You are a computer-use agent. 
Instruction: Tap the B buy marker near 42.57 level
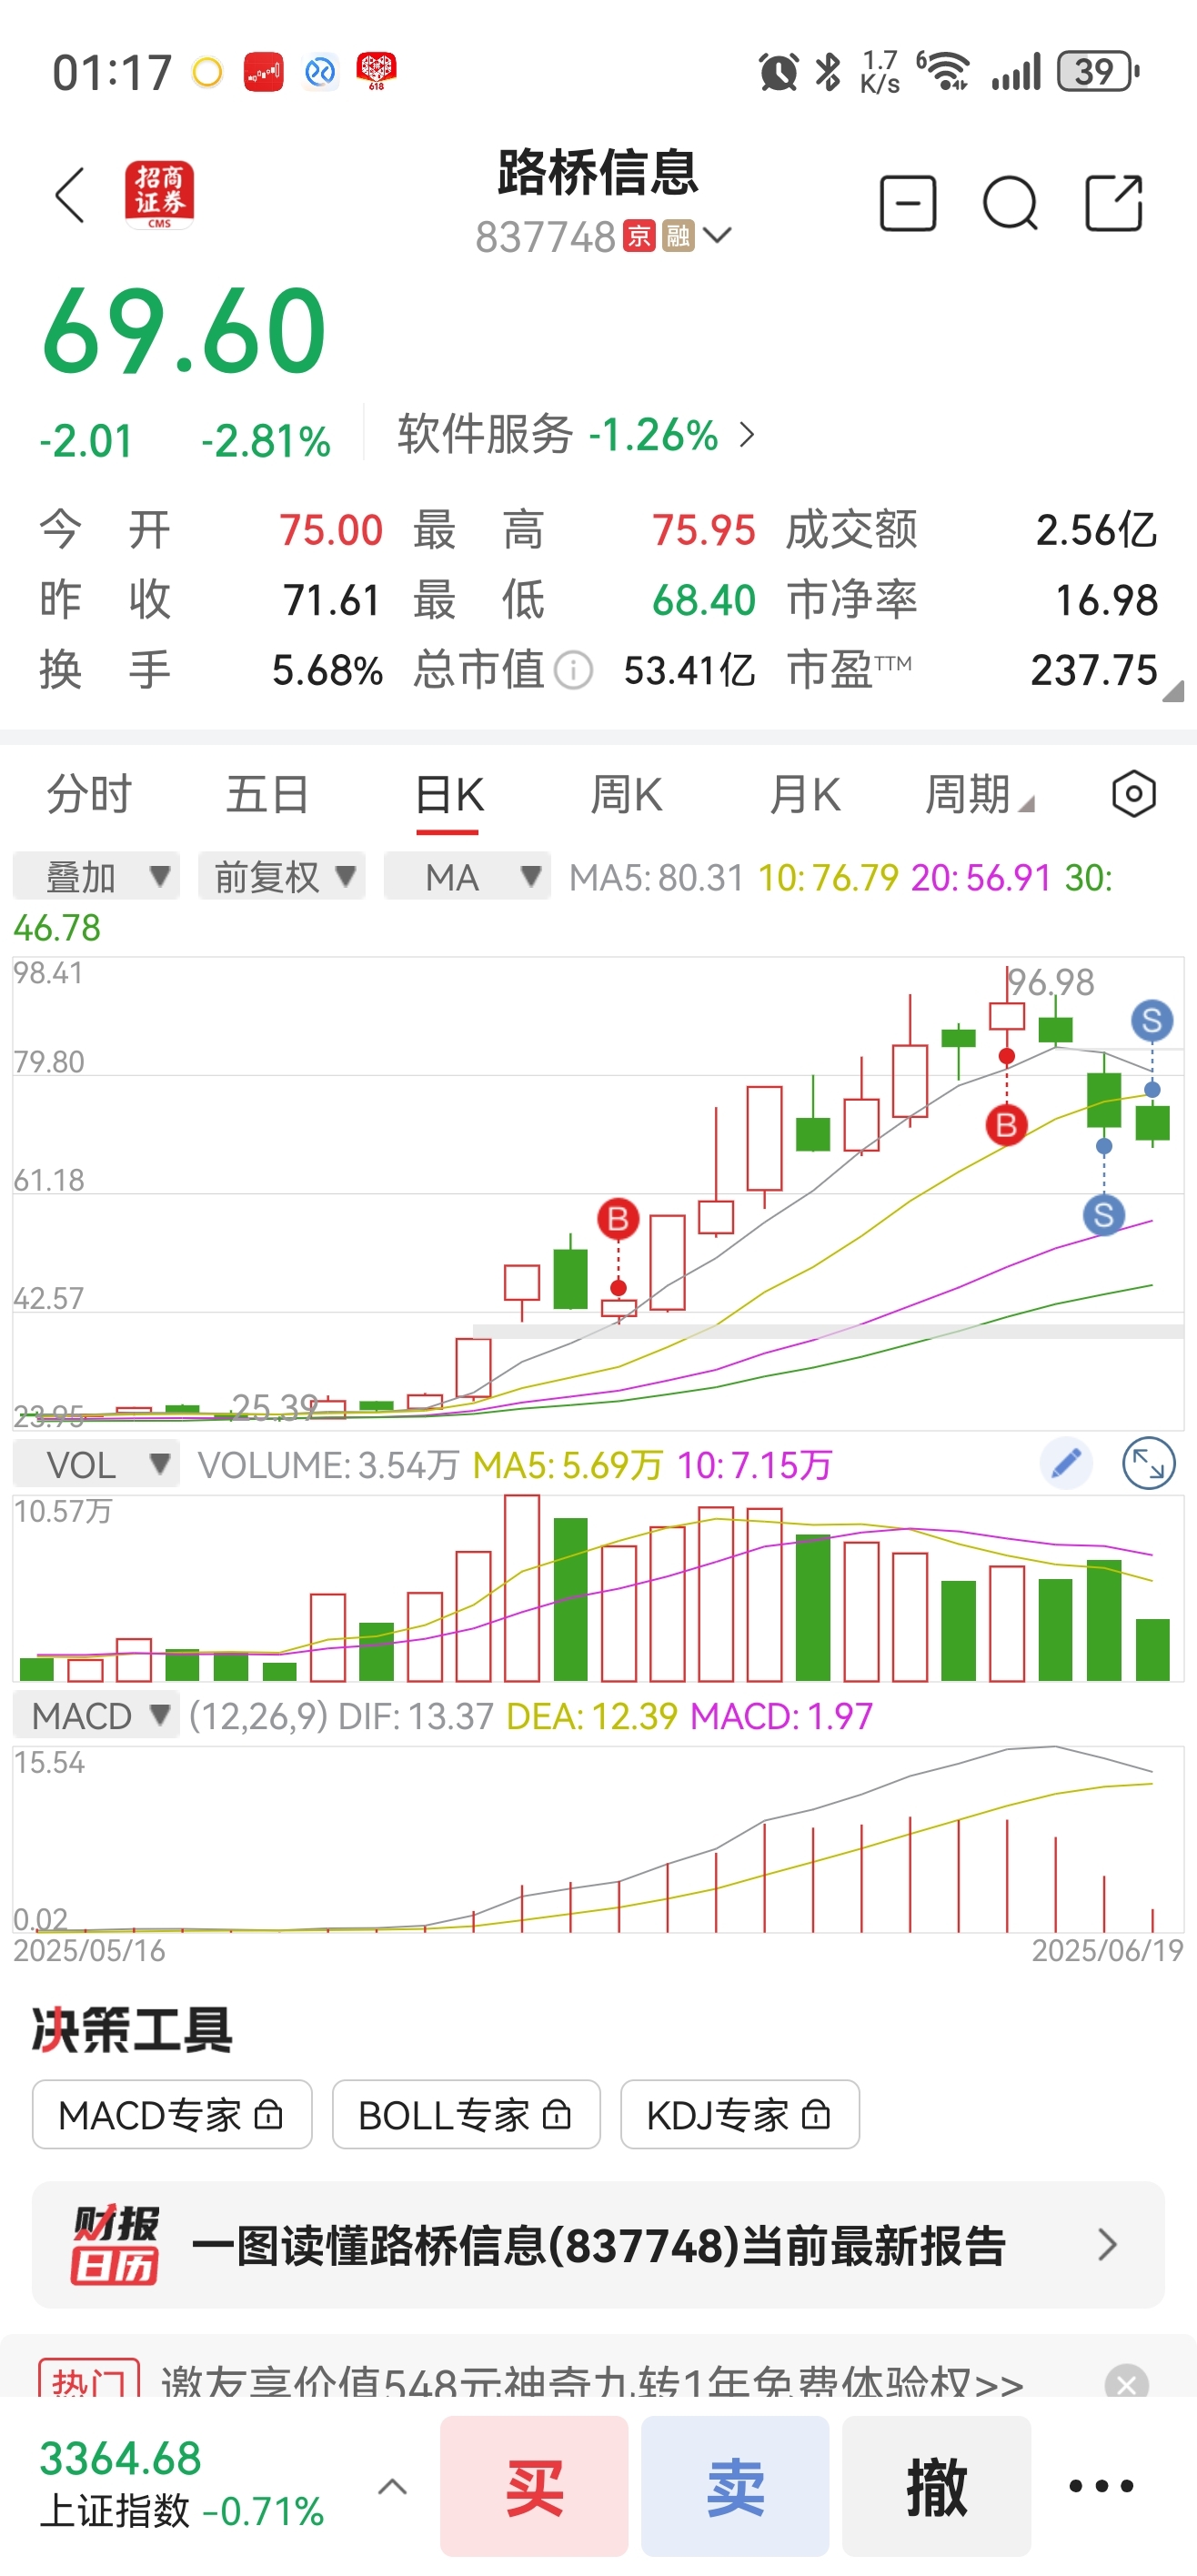point(618,1219)
